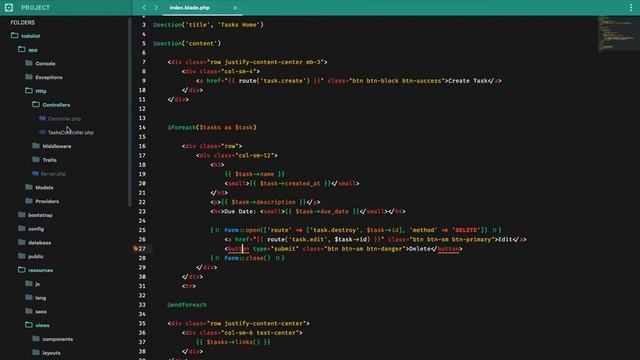
Task: Click line number 25 in gutter
Action: (142, 230)
